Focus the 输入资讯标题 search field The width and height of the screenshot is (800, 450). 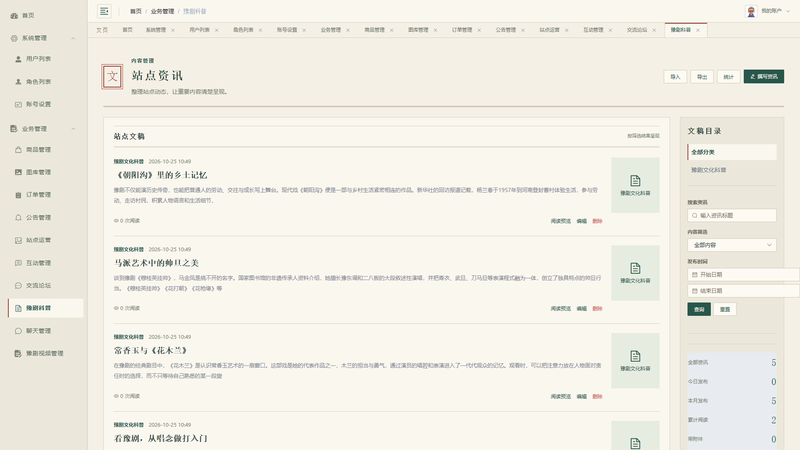coord(732,215)
